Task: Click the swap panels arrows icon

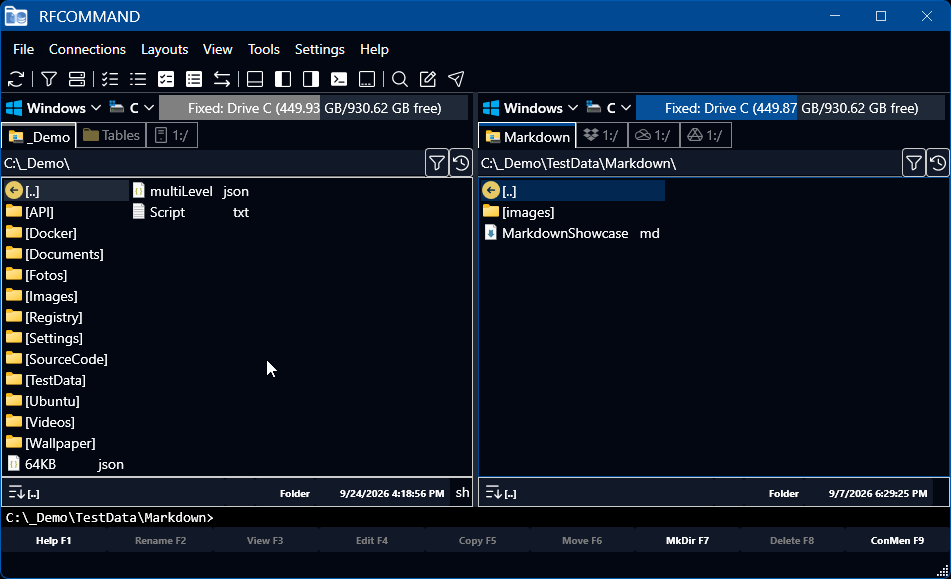Action: [222, 79]
